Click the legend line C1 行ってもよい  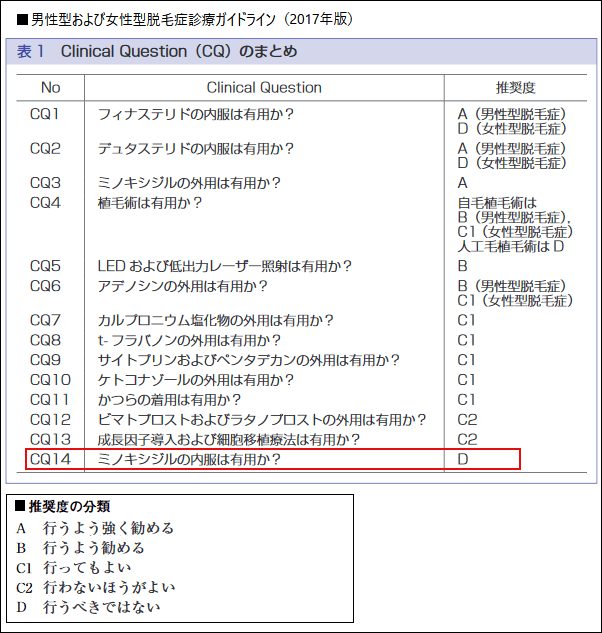pos(74,568)
